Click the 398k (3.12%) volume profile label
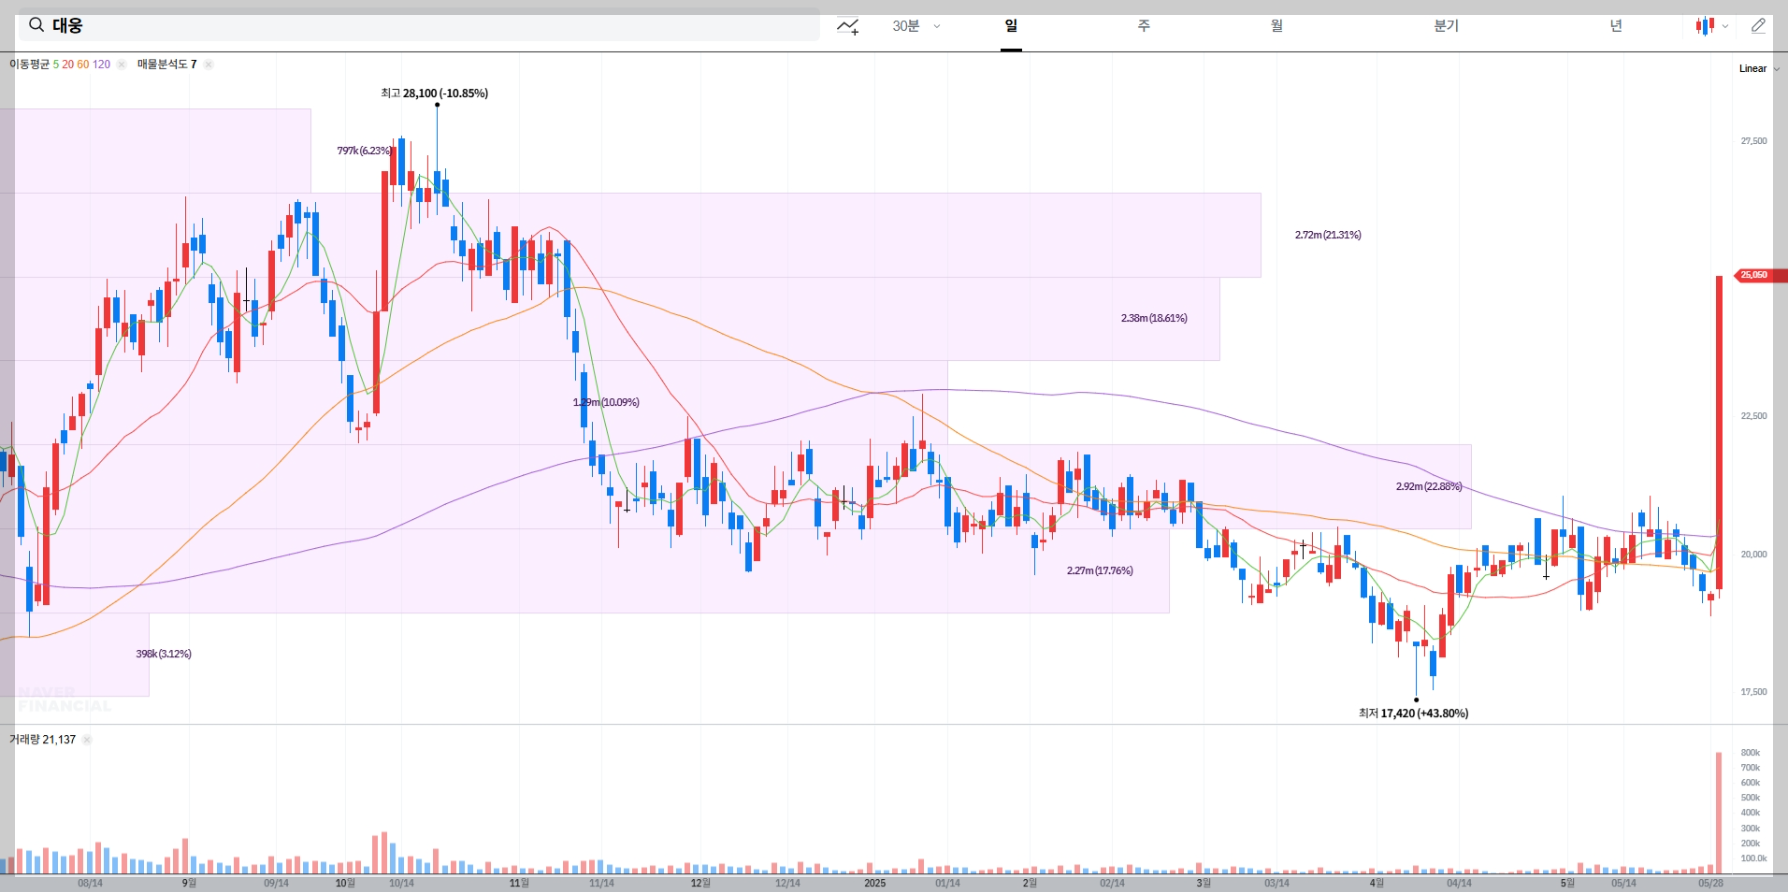This screenshot has height=892, width=1788. coord(164,654)
